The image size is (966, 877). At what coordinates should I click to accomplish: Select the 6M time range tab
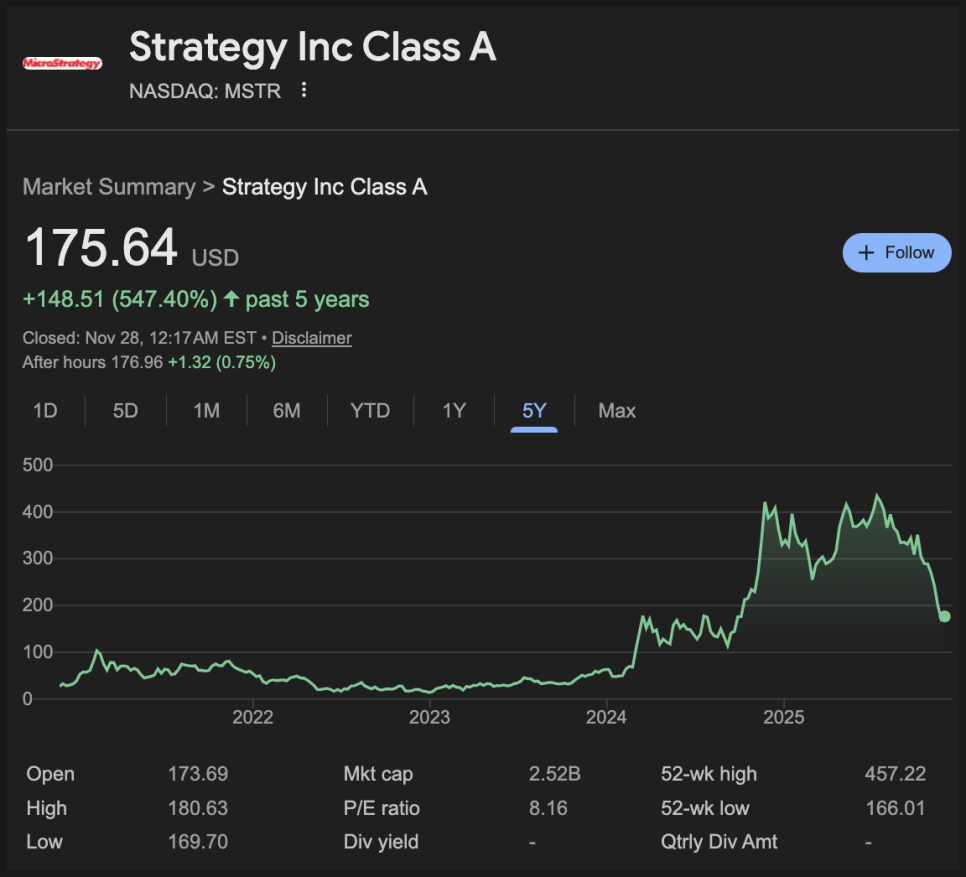[286, 411]
